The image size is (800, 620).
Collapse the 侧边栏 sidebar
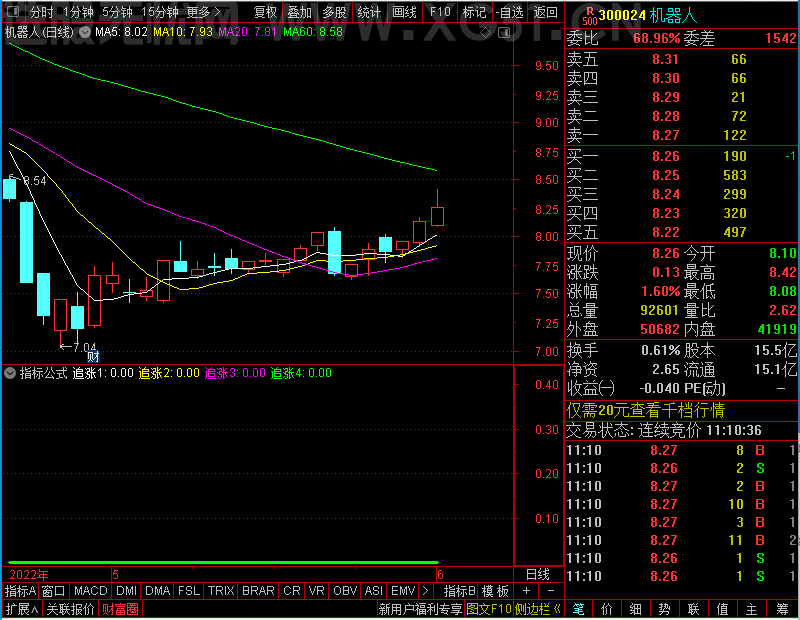click(x=538, y=609)
